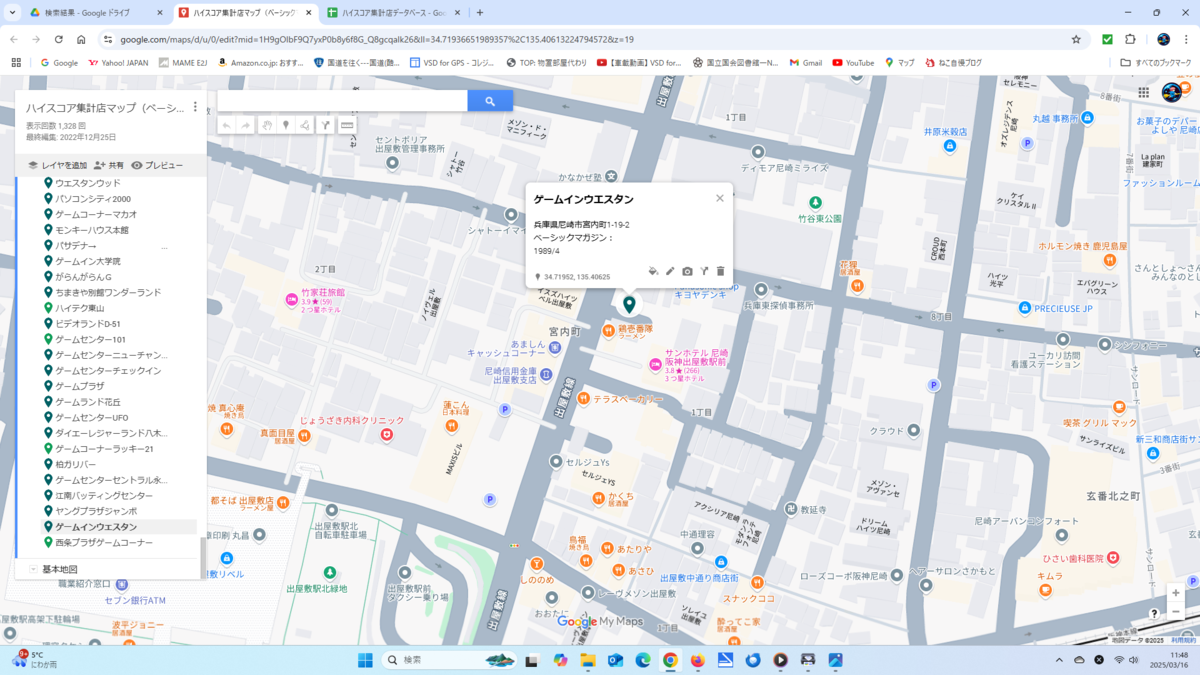
Task: Click the map search input field
Action: coord(342,101)
